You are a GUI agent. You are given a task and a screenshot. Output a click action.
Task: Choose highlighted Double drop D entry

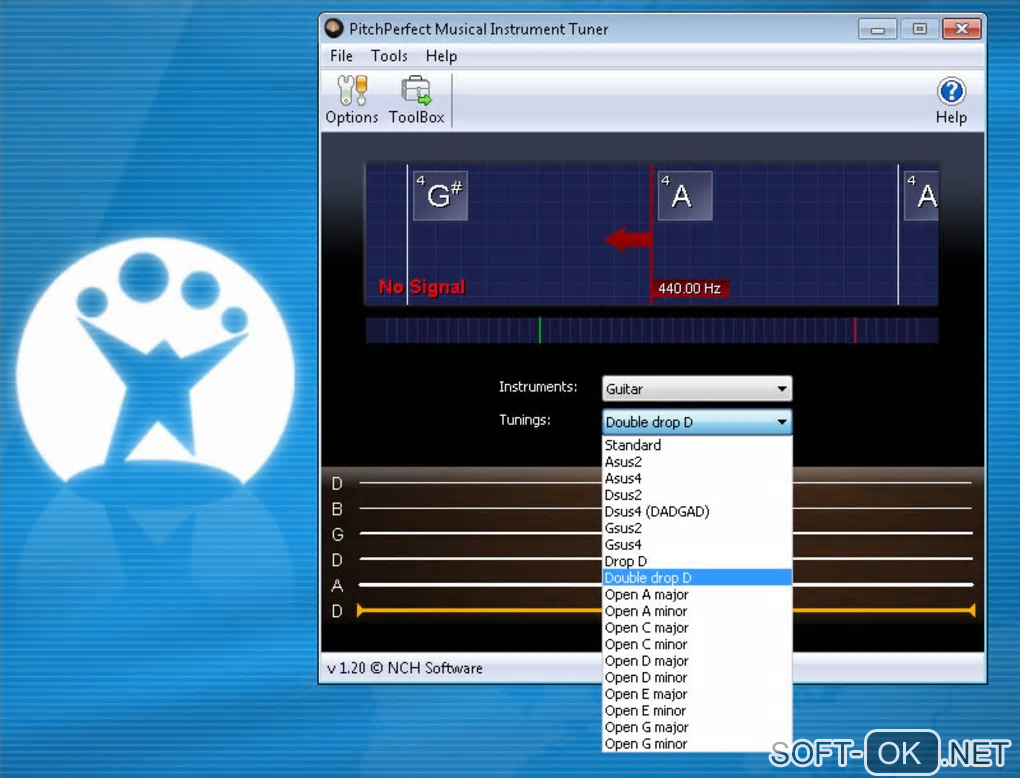click(697, 578)
